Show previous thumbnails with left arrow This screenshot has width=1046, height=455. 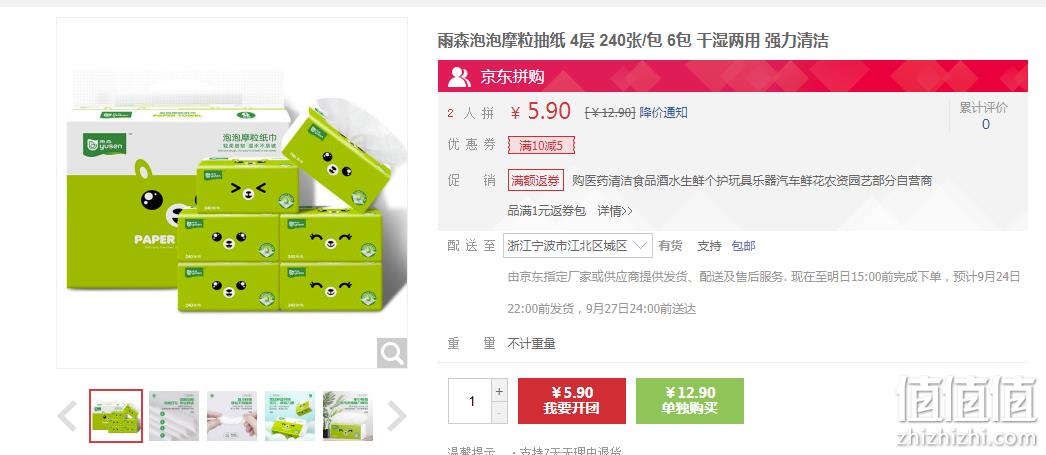(67, 416)
